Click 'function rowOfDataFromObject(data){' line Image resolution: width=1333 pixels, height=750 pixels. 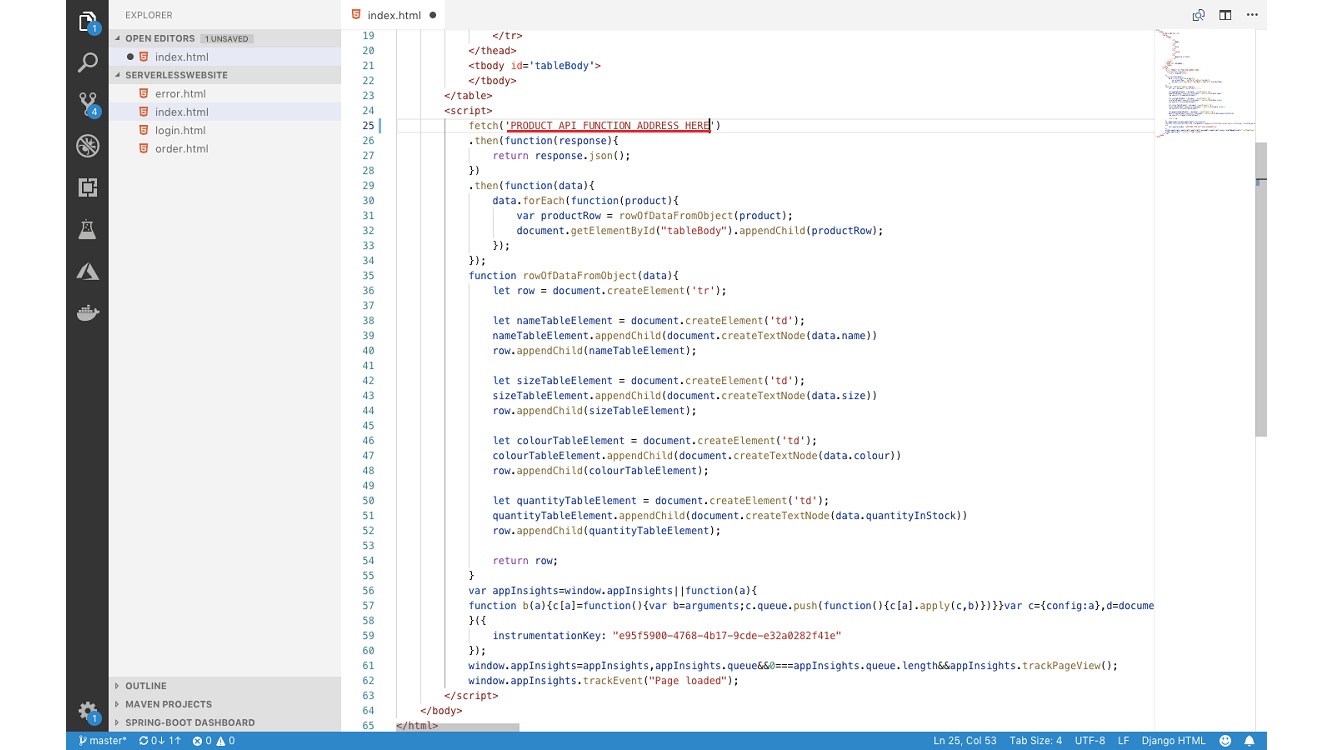(x=574, y=275)
